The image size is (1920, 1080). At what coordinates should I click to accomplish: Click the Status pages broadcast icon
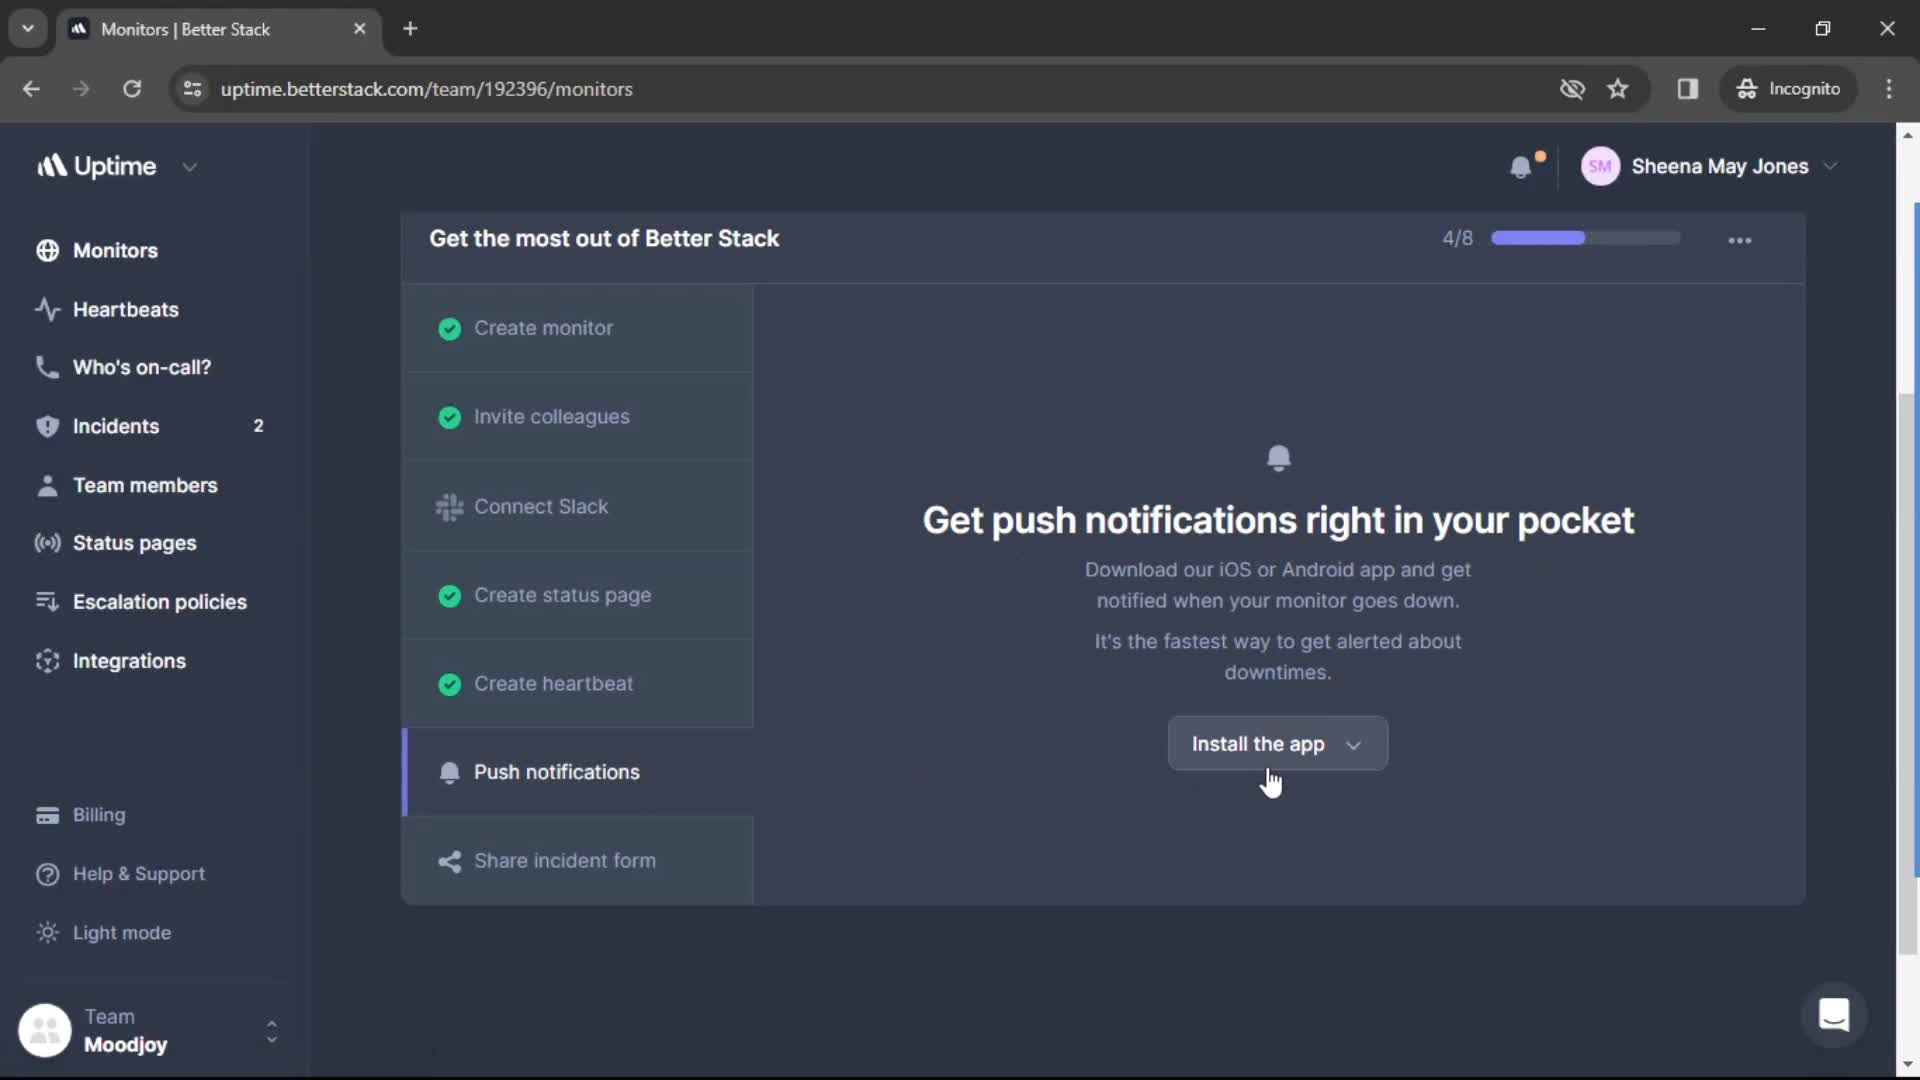(x=47, y=543)
